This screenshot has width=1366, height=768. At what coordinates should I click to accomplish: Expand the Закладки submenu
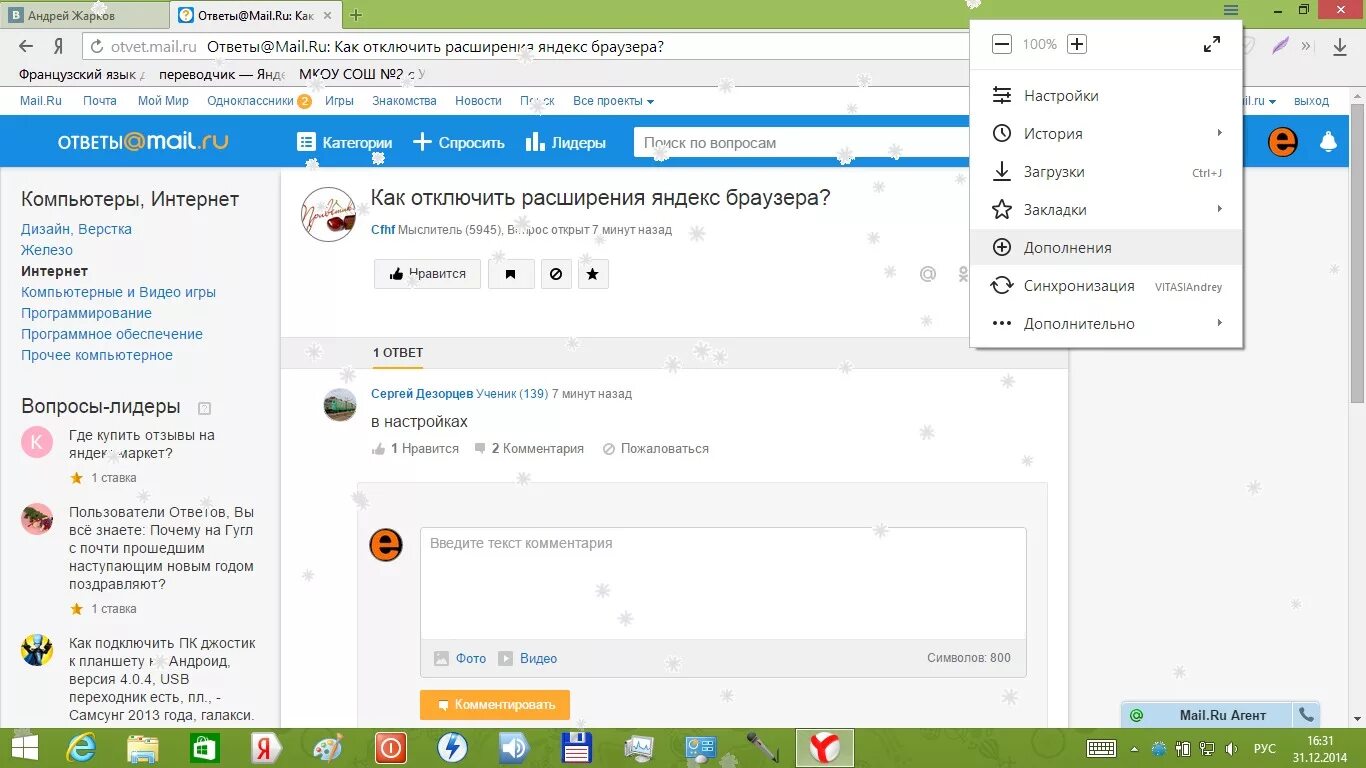click(x=1106, y=210)
